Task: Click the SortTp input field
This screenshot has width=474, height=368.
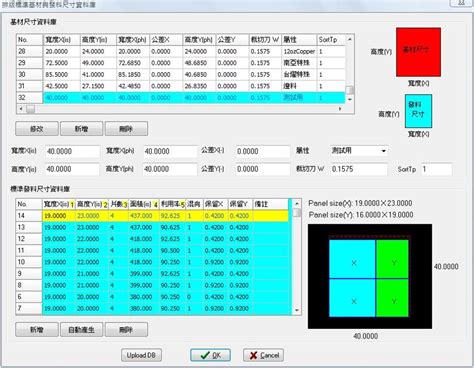Action: [436, 169]
